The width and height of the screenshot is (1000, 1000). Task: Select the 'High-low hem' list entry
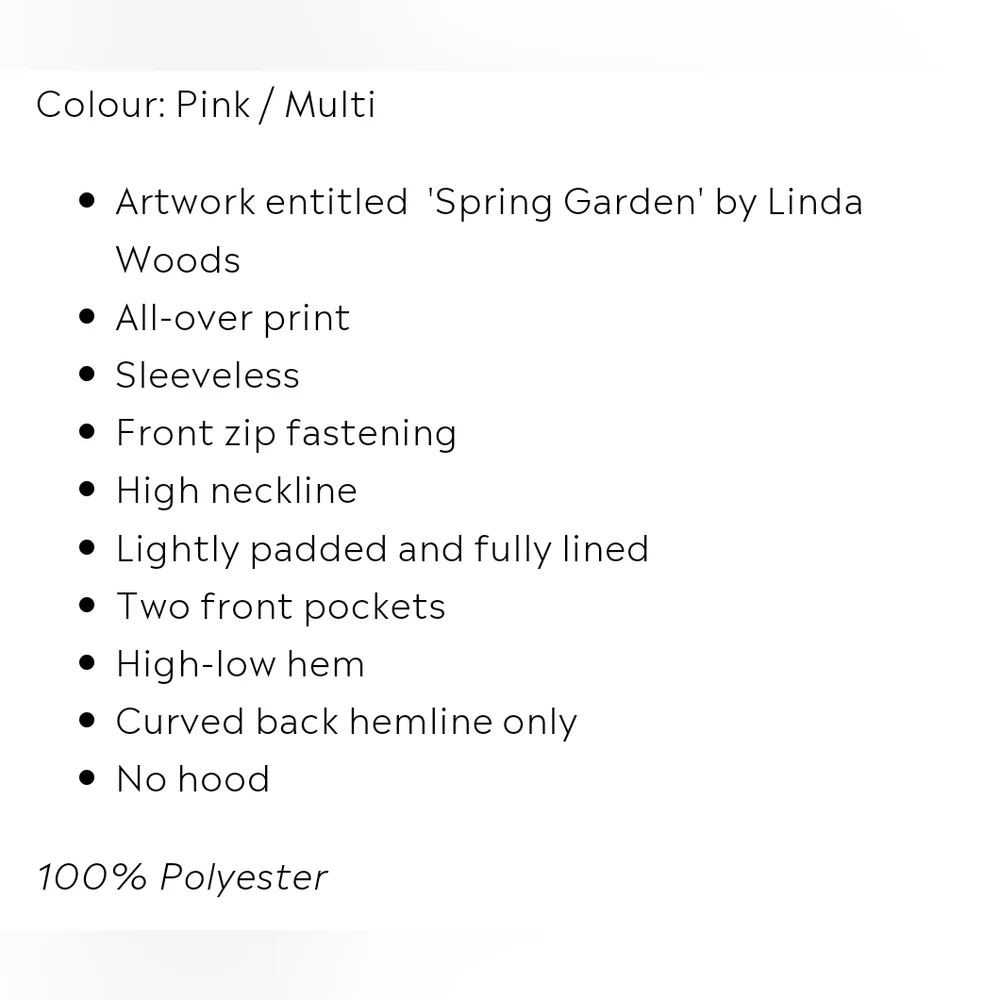[240, 664]
